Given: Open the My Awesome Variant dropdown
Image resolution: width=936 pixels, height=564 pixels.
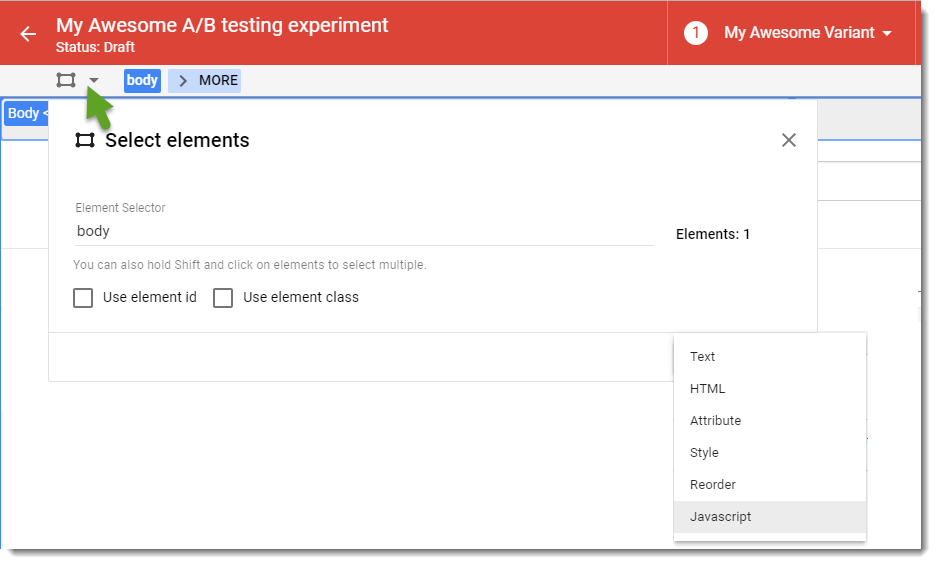Looking at the screenshot, I should (x=807, y=33).
